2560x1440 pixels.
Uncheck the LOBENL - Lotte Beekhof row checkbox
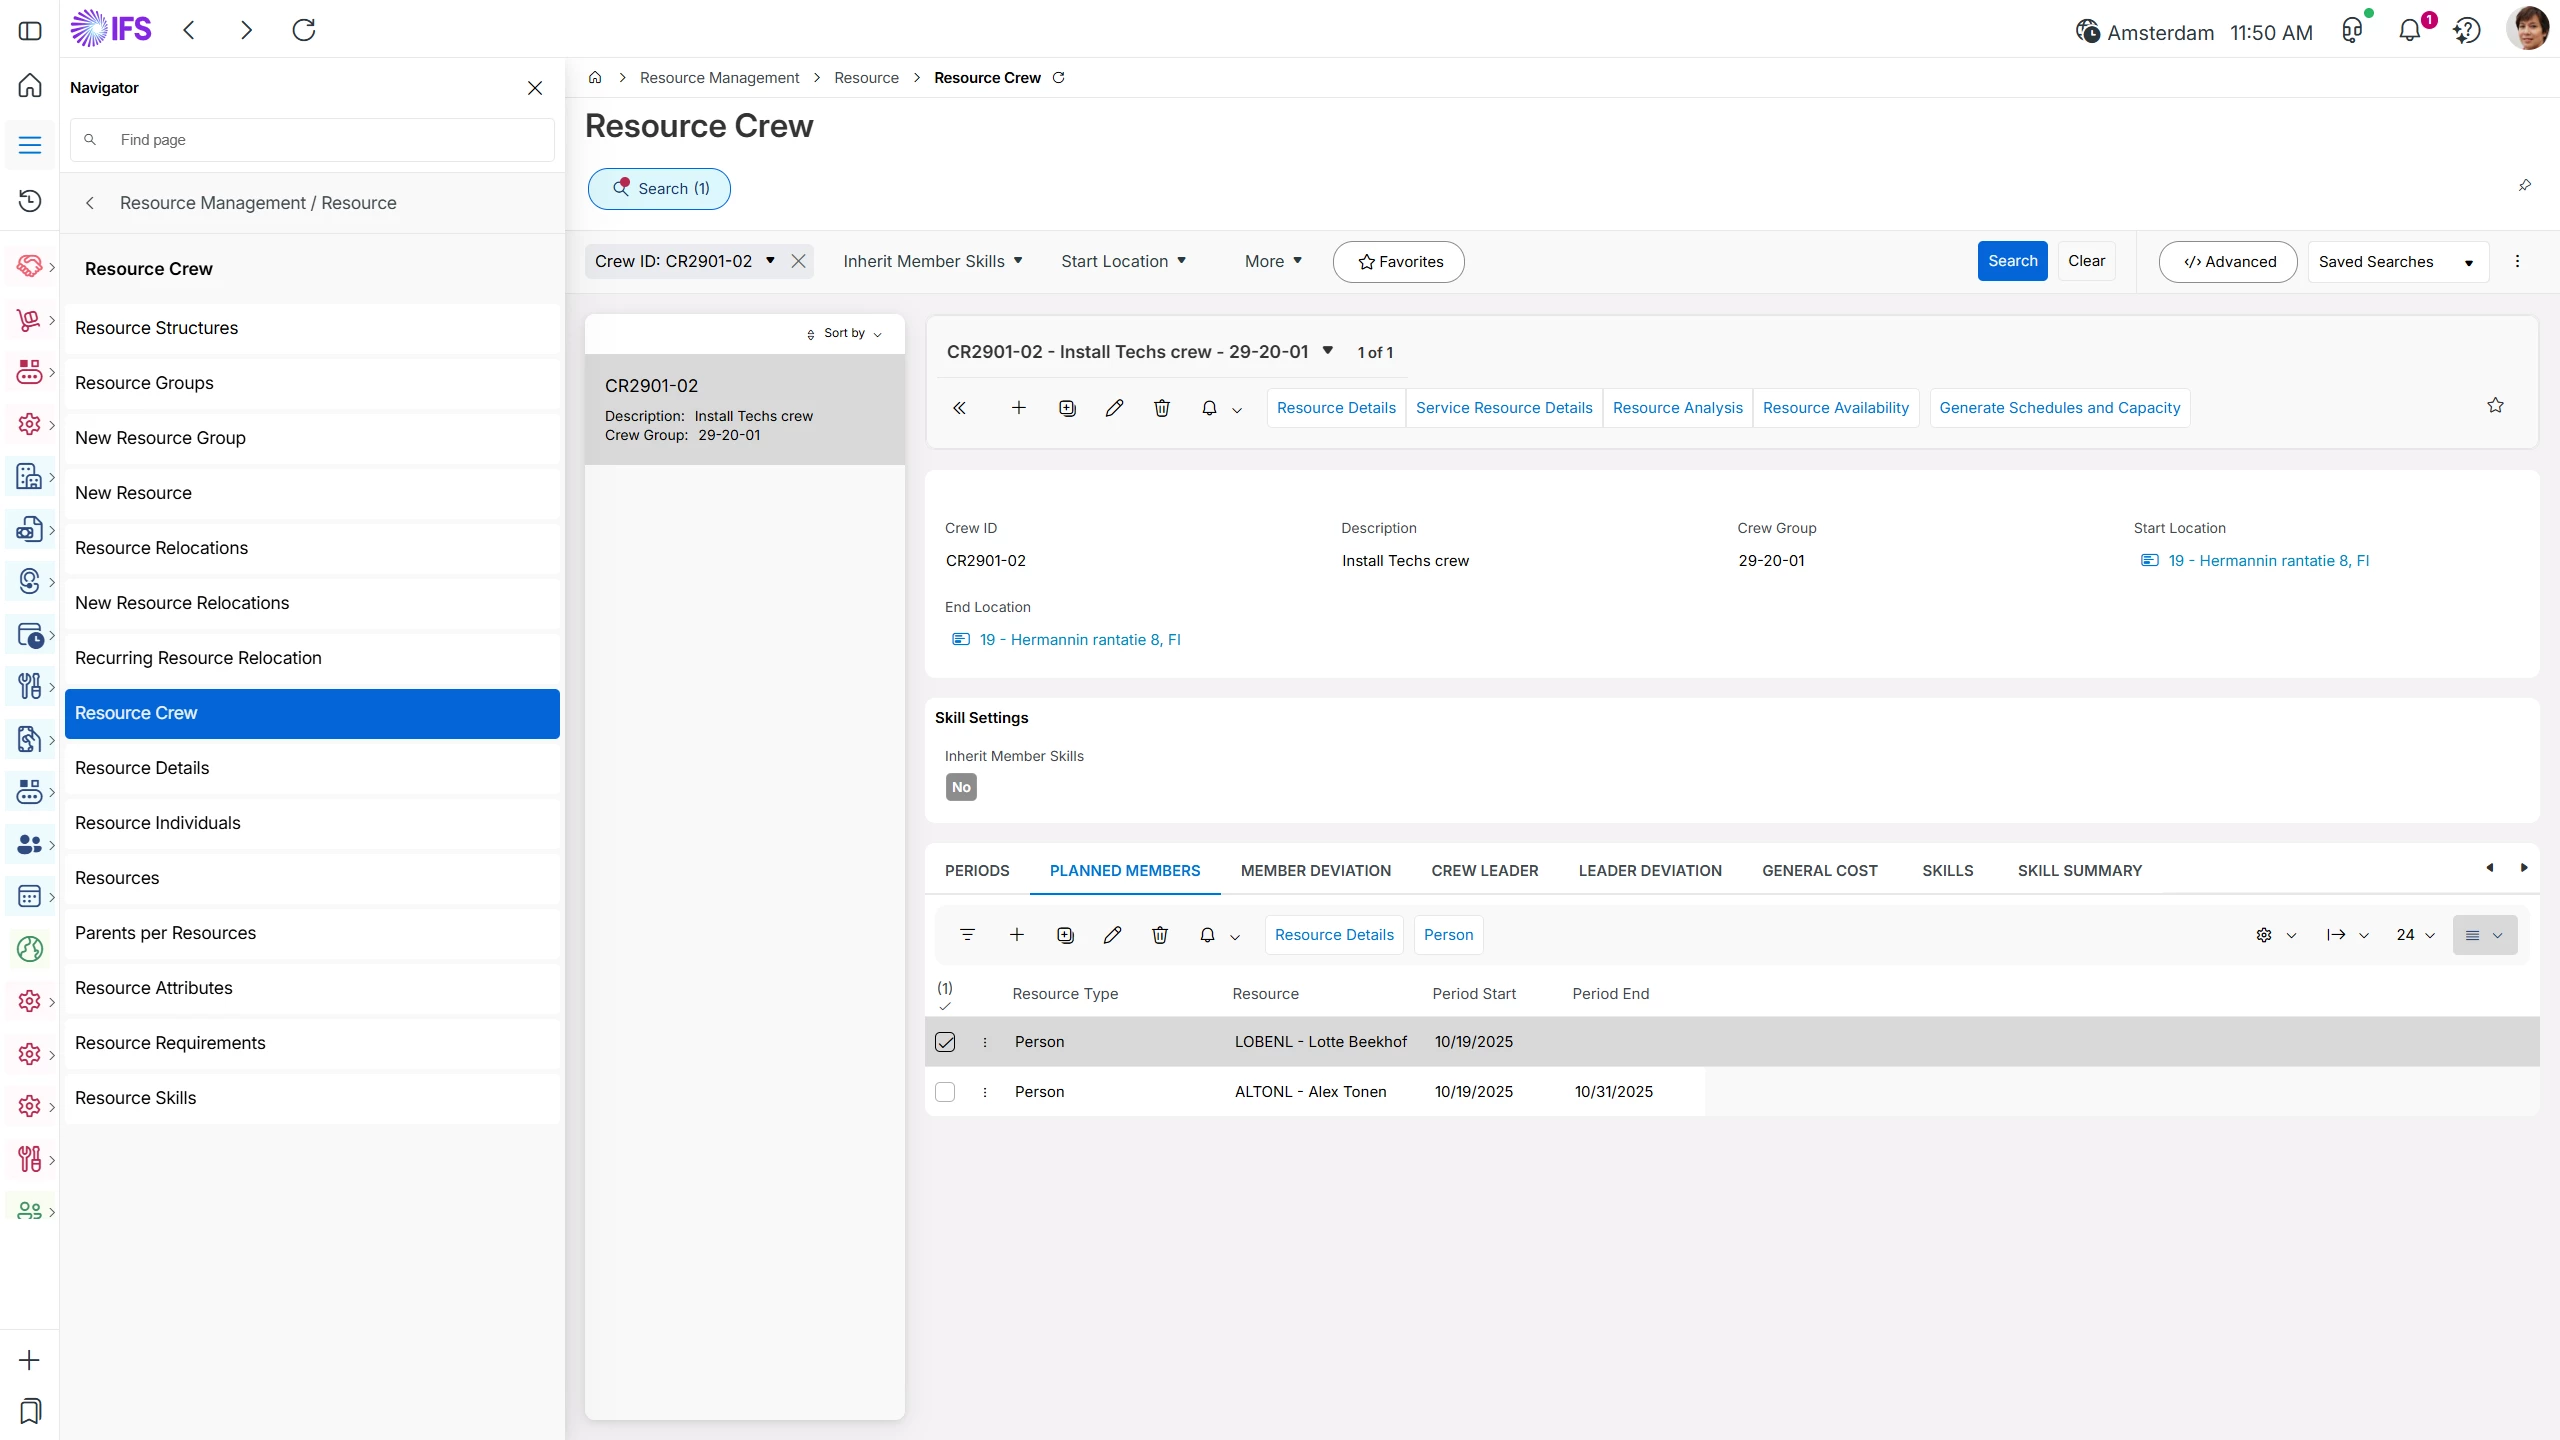(945, 1042)
